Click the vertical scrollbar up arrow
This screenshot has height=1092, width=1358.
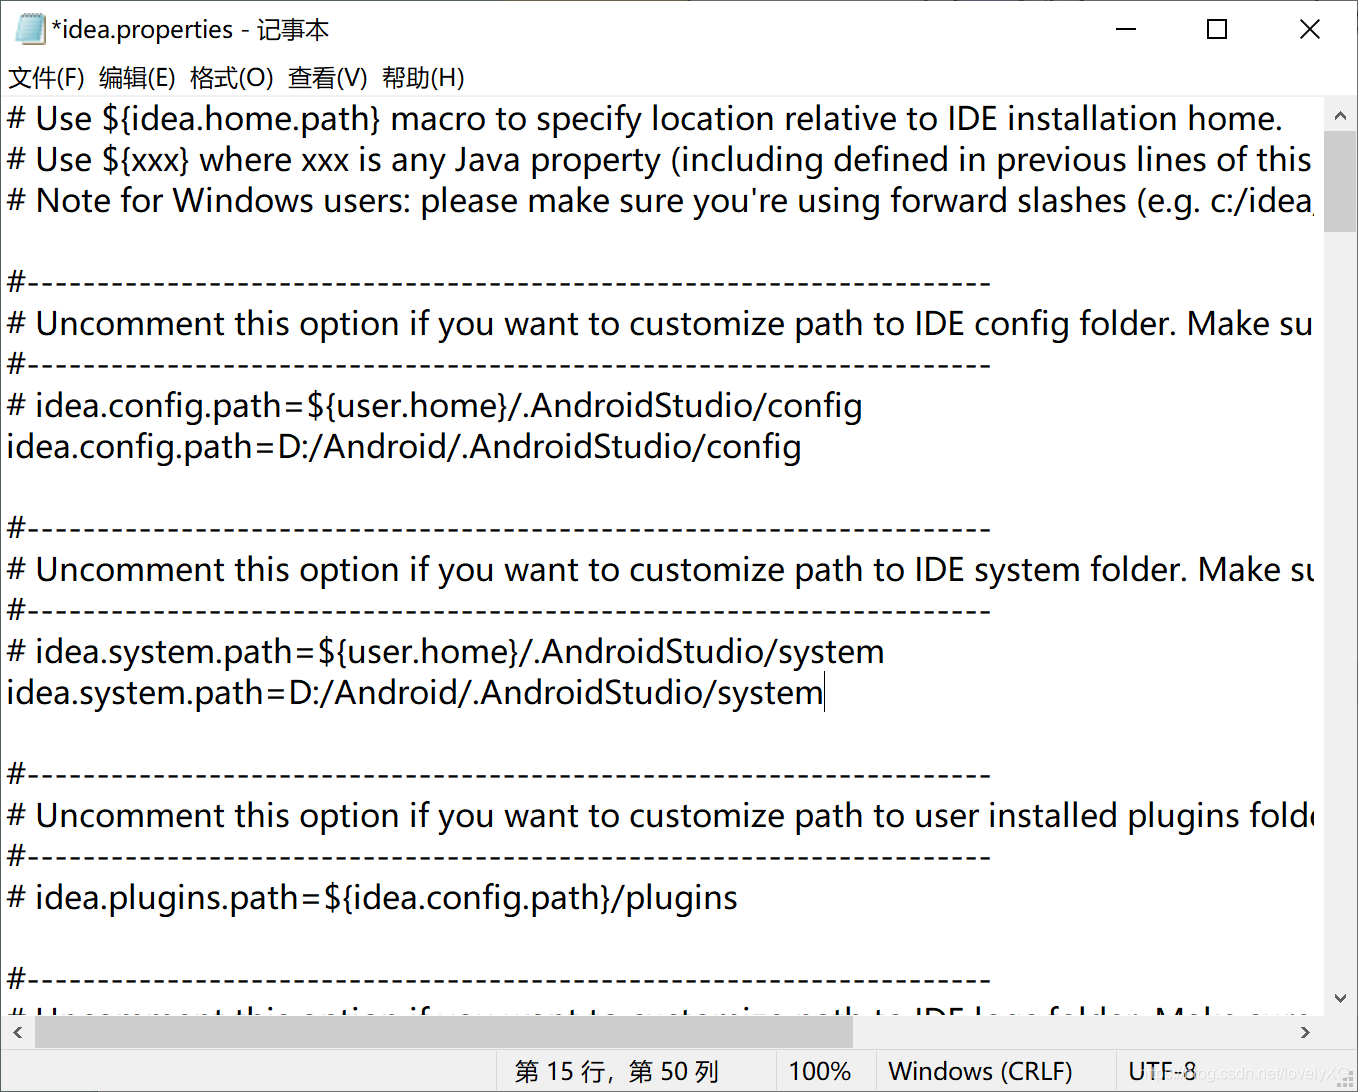(x=1340, y=115)
